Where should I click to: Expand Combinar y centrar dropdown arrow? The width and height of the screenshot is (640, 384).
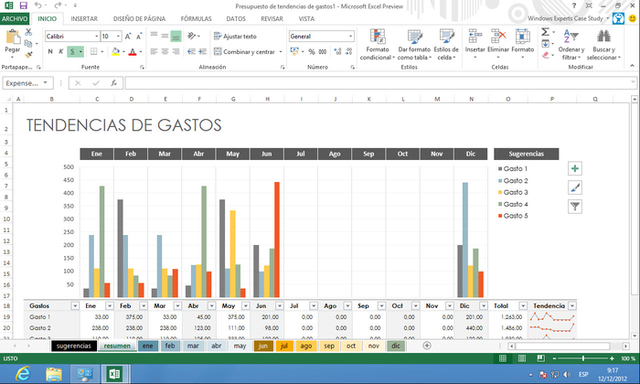(x=281, y=52)
